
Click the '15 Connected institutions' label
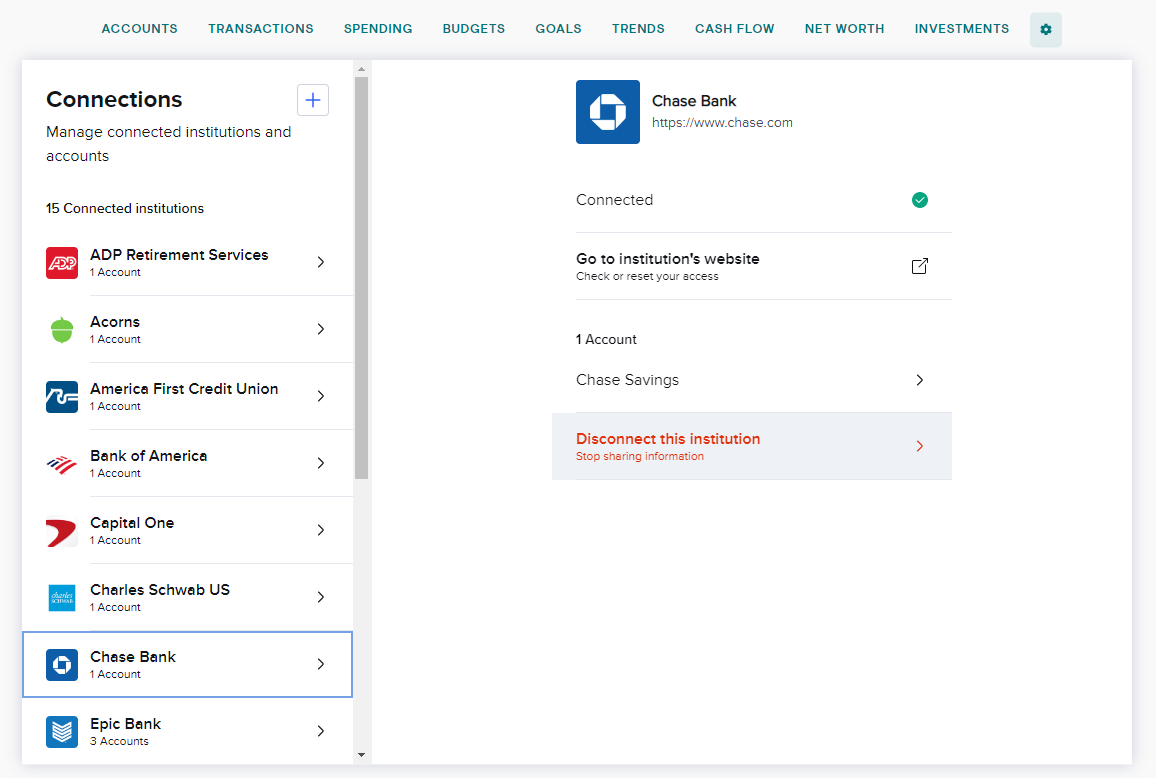(x=125, y=209)
